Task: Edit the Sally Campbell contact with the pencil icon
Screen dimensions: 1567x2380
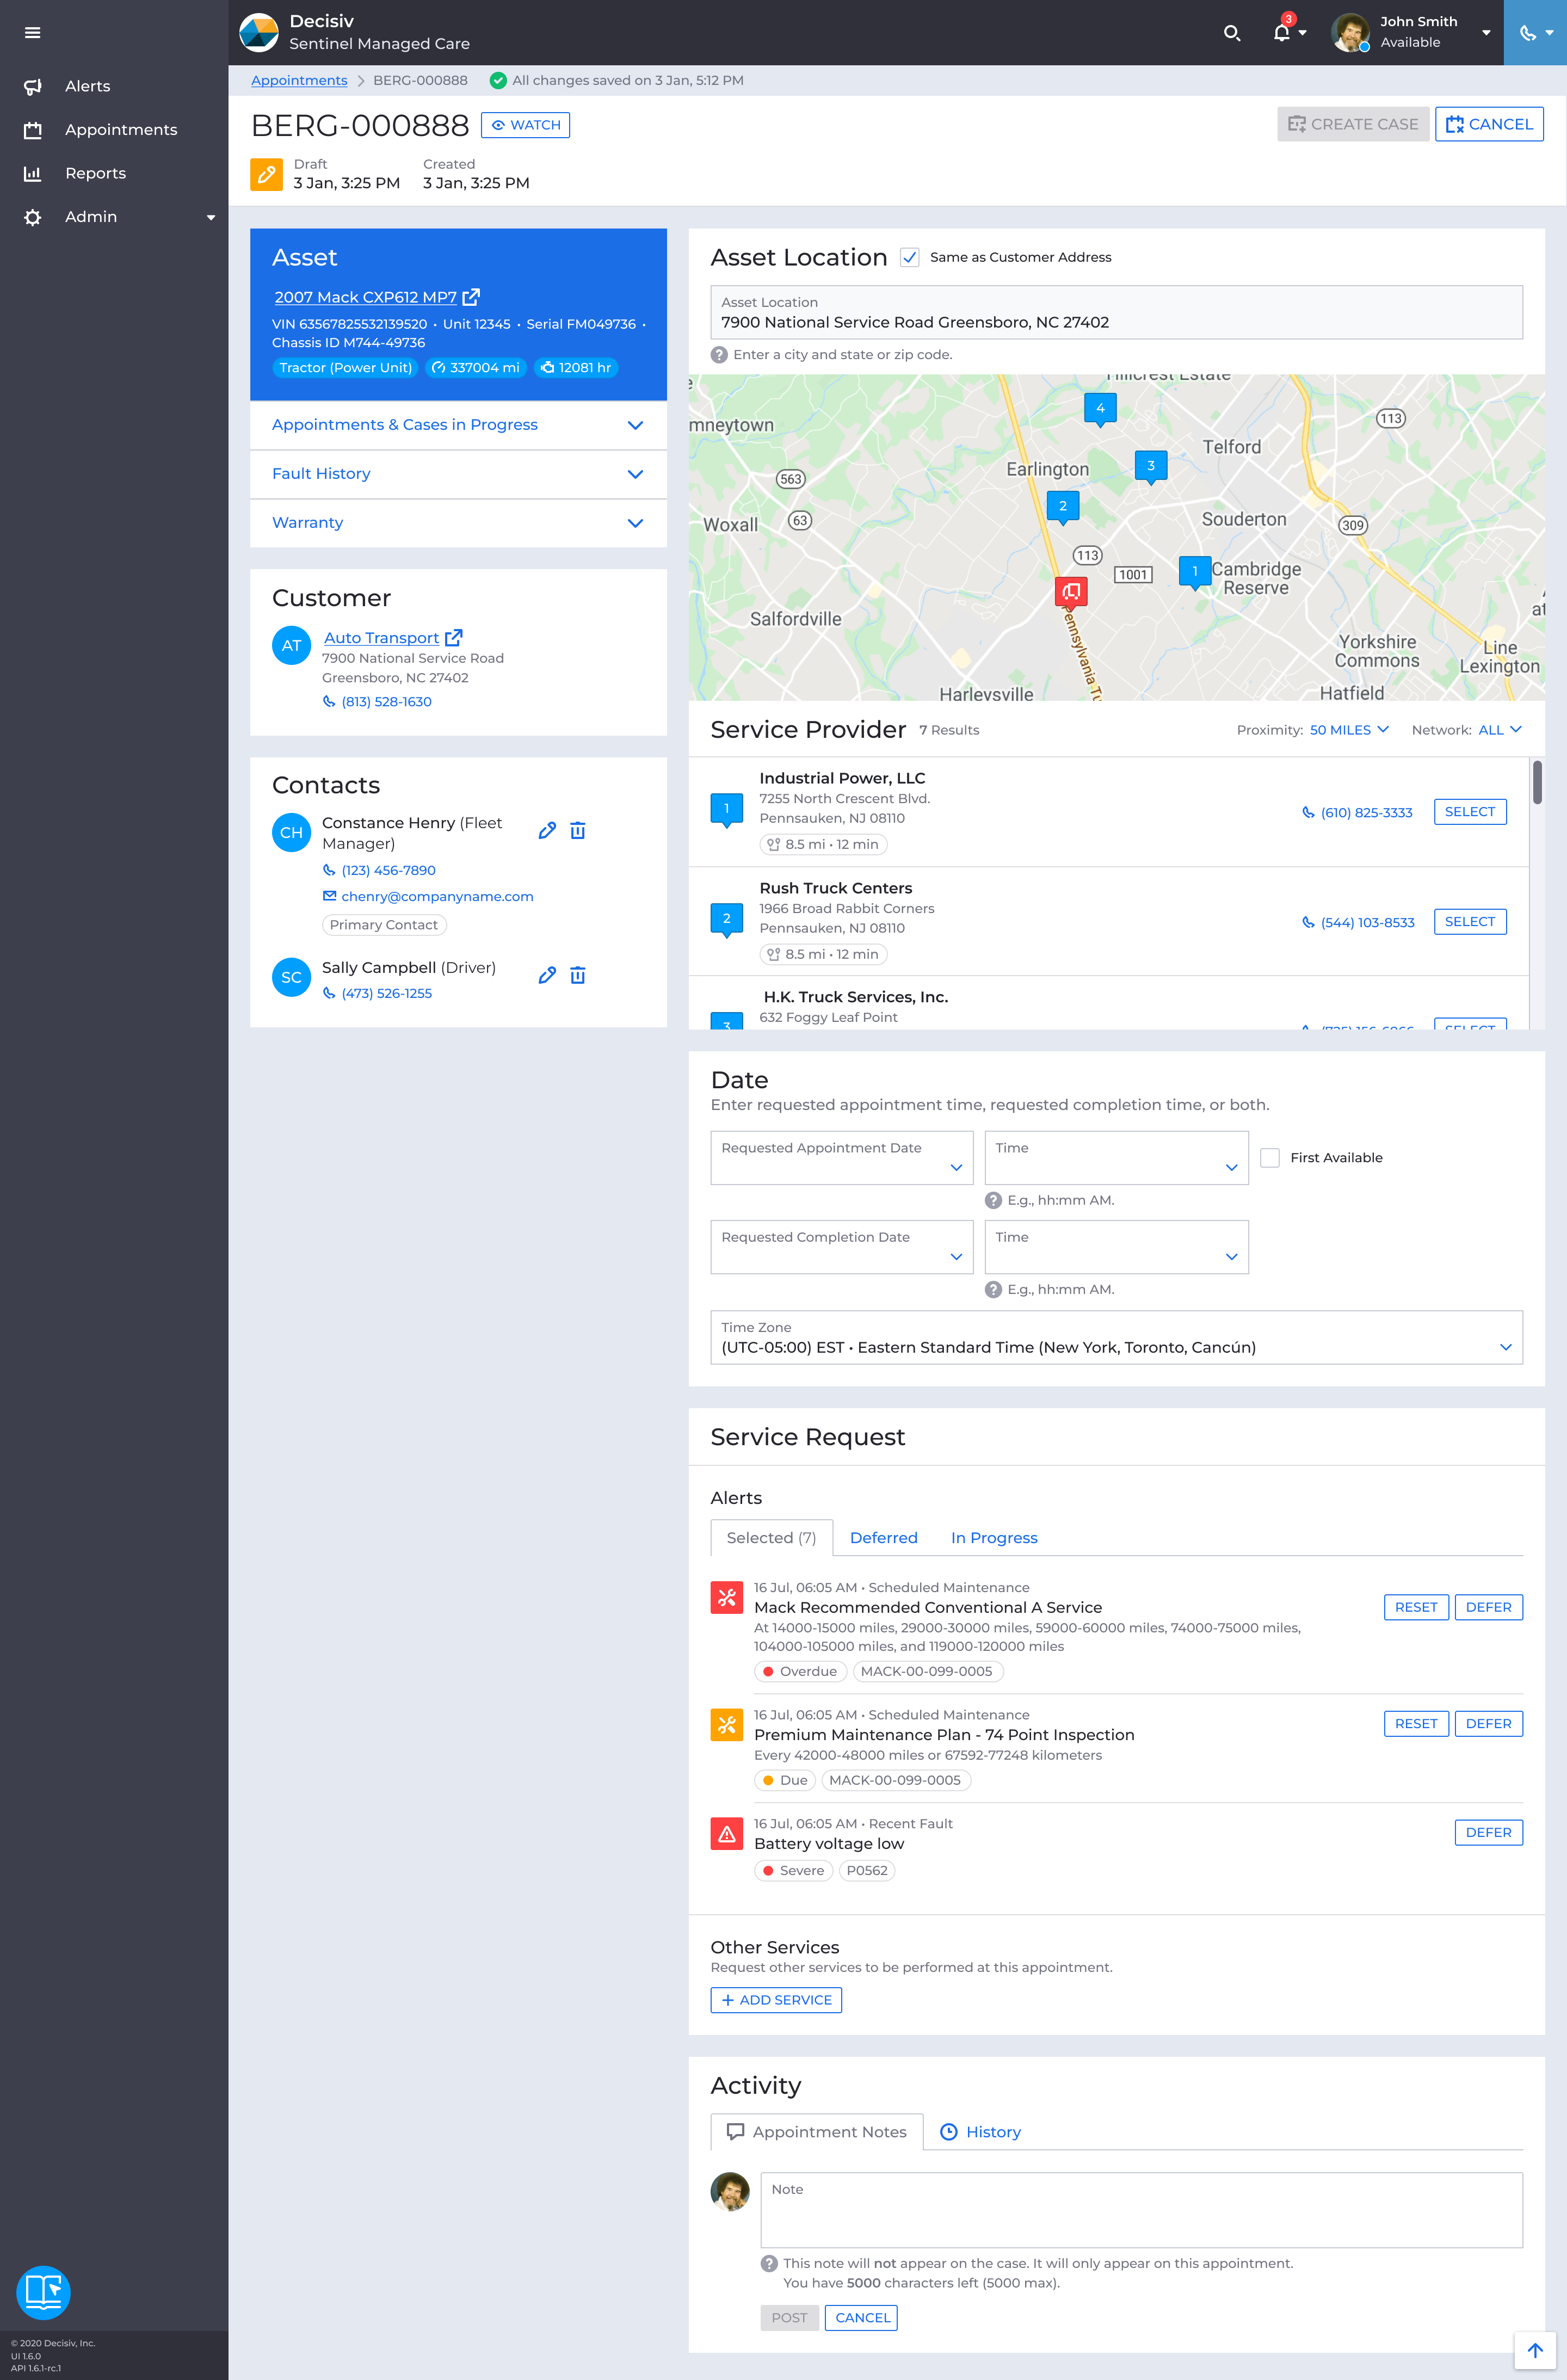Action: pyautogui.click(x=547, y=976)
